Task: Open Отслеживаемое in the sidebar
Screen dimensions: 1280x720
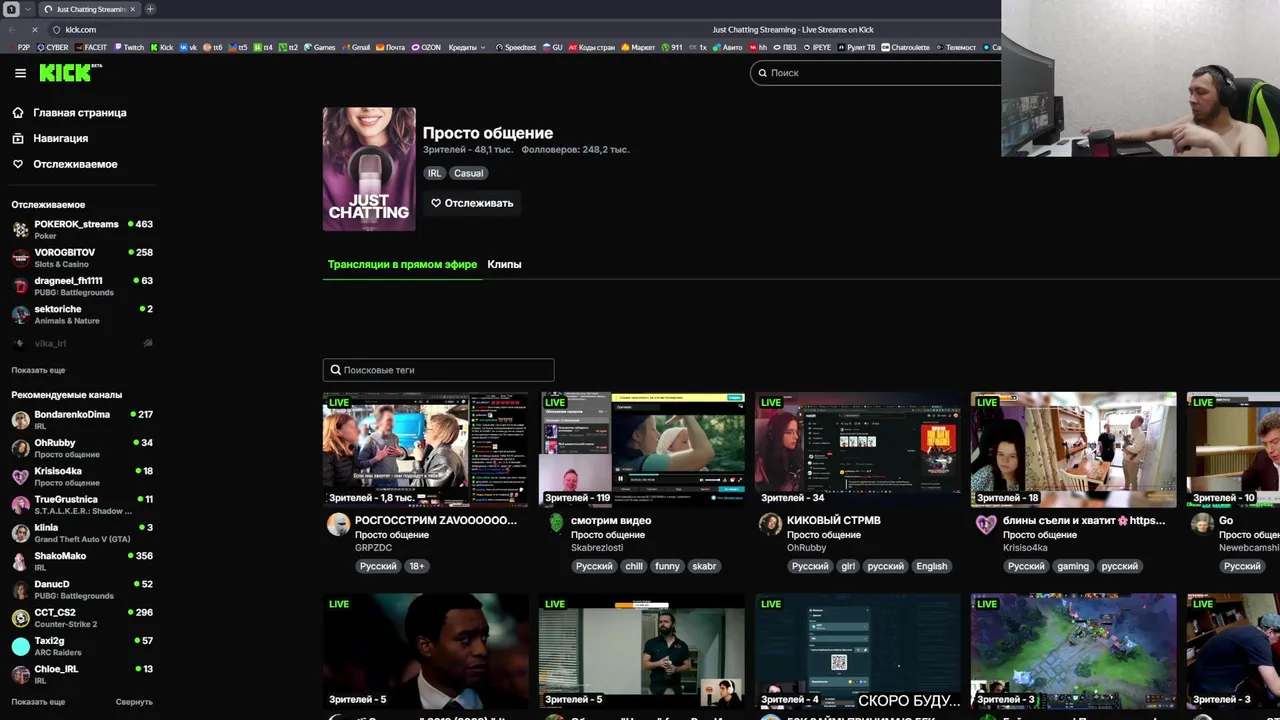Action: pos(75,164)
